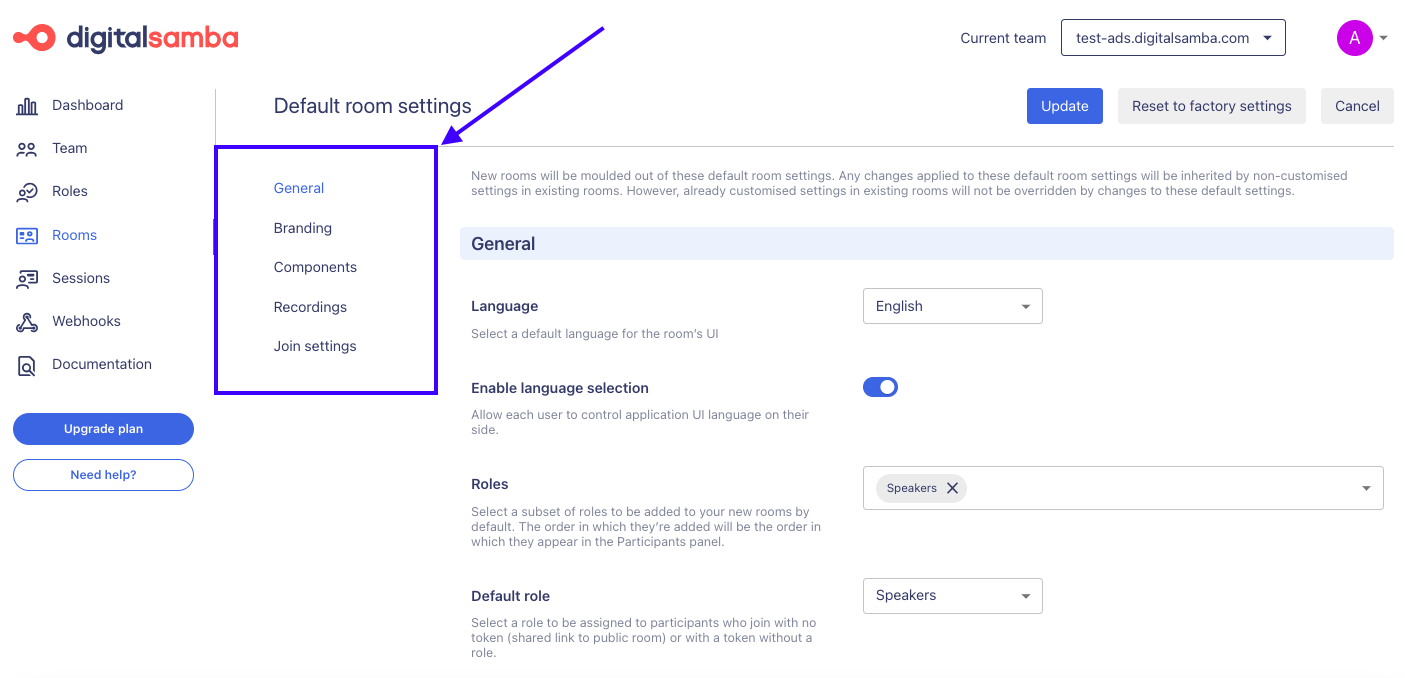Click Reset to factory settings

(1211, 105)
